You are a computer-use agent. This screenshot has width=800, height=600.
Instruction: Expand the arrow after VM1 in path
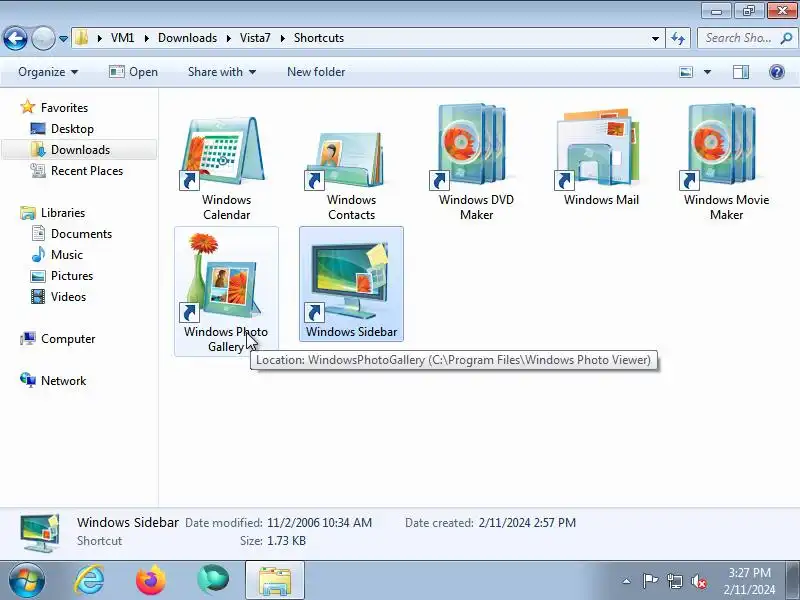click(x=146, y=38)
